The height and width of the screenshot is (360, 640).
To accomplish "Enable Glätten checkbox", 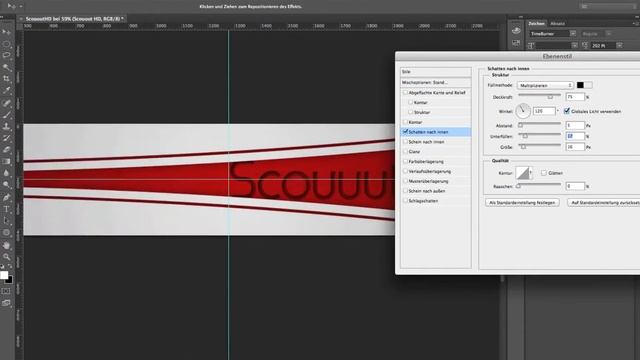I will (x=544, y=173).
